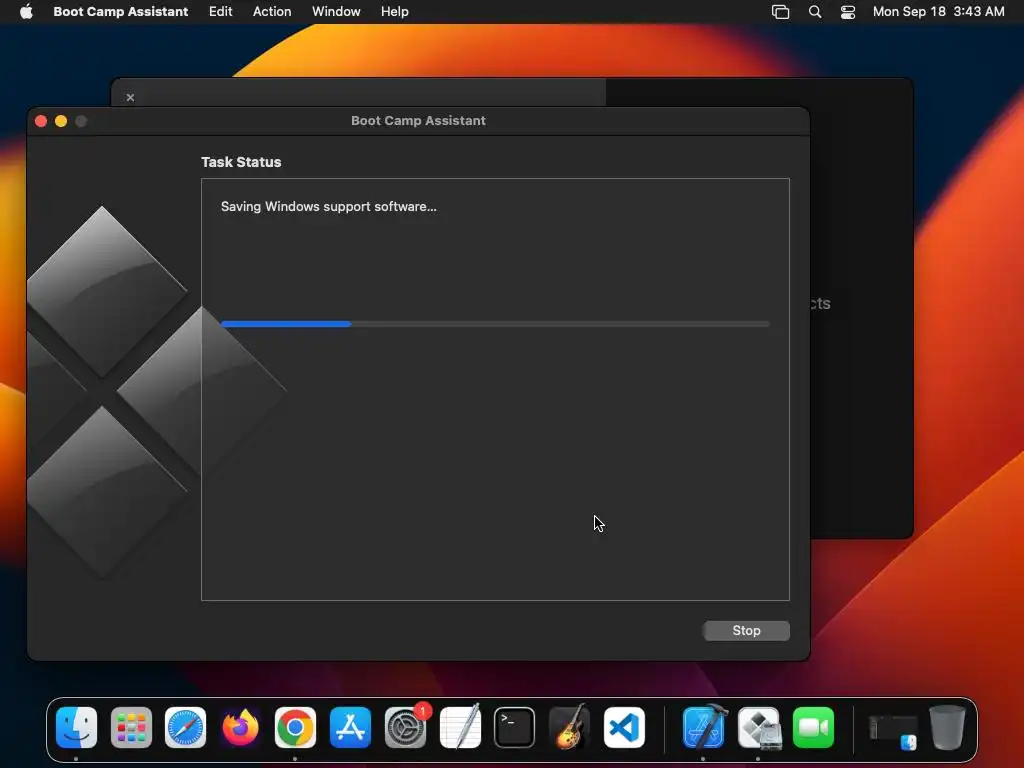Screen dimensions: 1024x768
Task: Open the Help menu
Action: tap(394, 11)
